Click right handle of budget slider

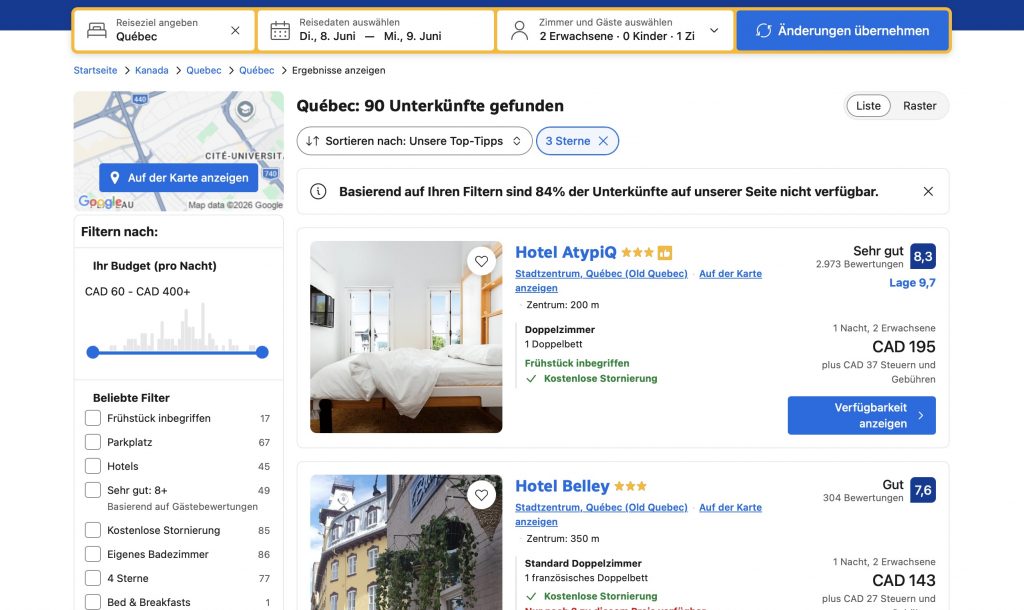(x=262, y=352)
